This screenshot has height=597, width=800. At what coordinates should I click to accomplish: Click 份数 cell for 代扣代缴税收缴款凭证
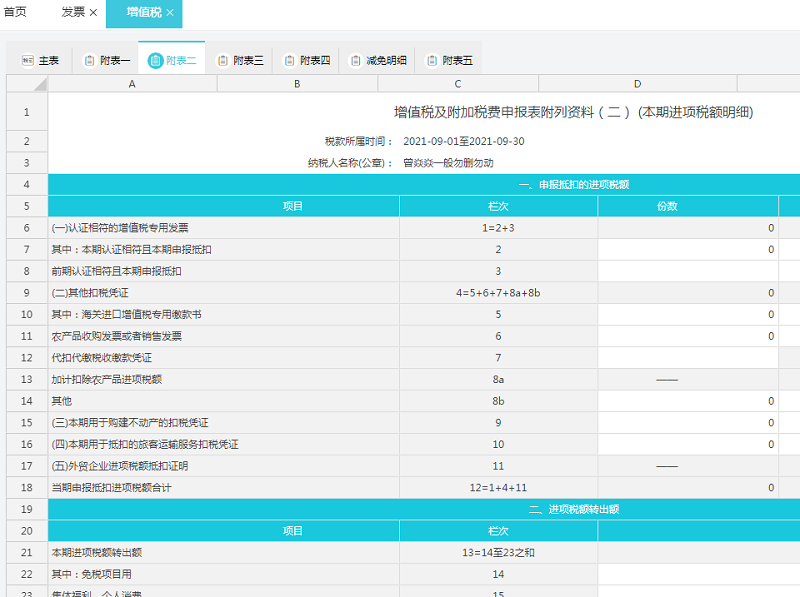click(688, 358)
